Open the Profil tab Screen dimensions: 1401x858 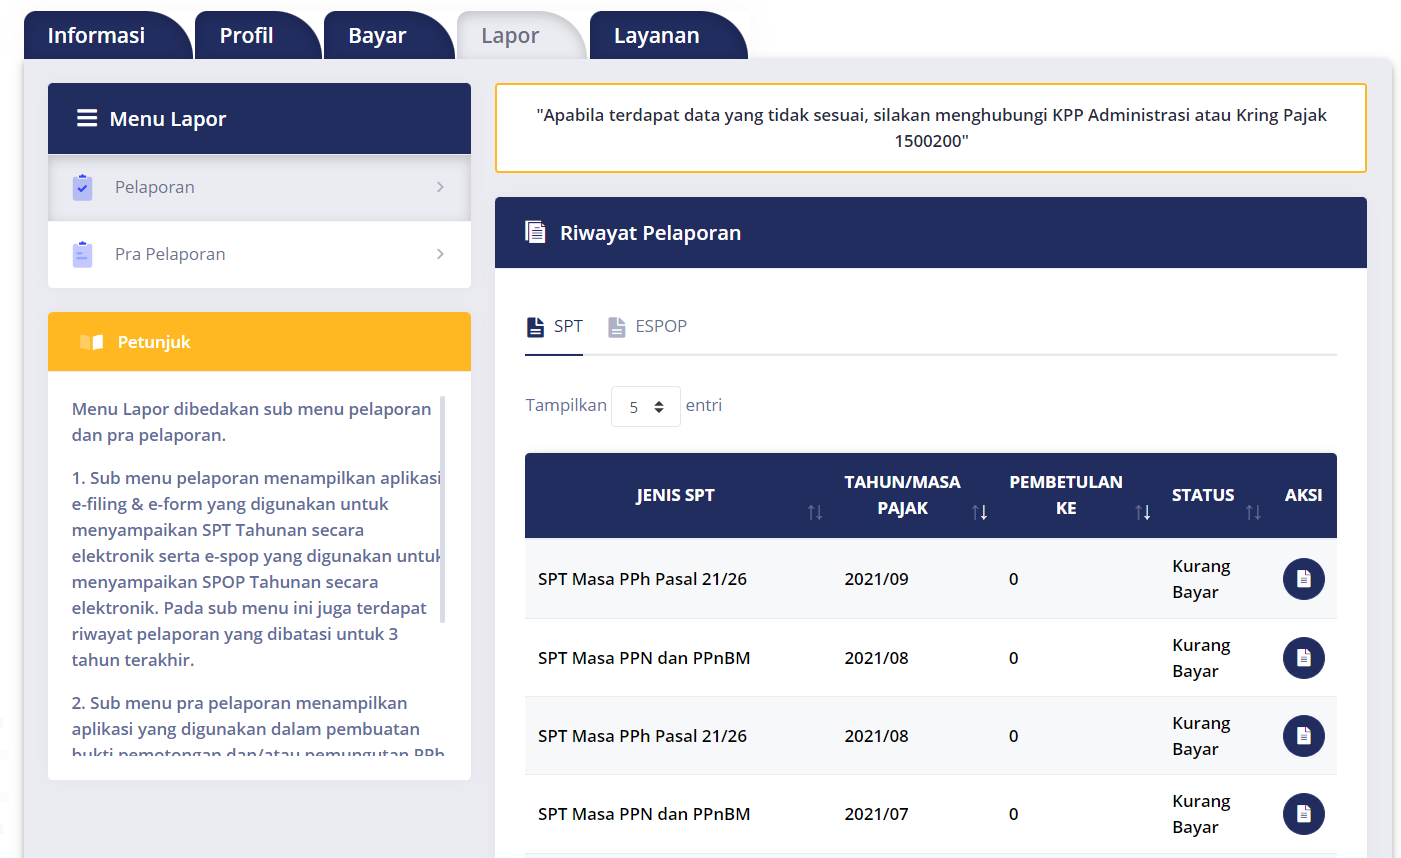(247, 36)
